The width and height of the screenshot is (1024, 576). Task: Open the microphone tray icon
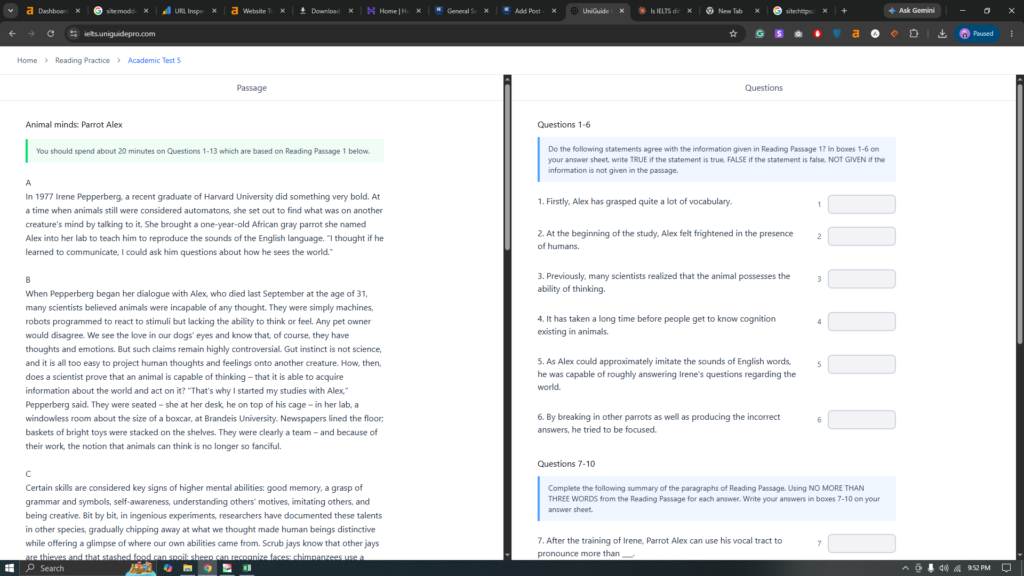pos(931,568)
